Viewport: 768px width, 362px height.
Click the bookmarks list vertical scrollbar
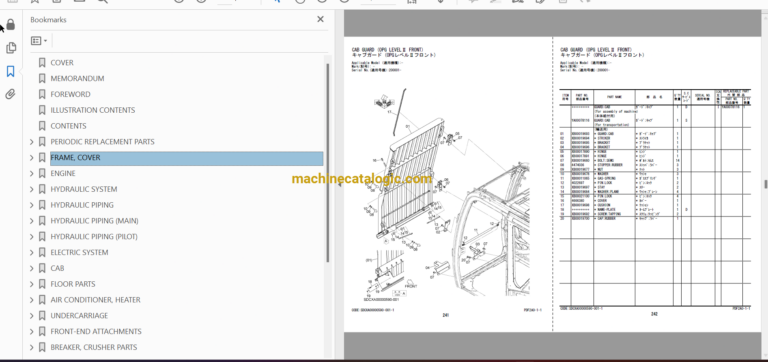coord(328,163)
